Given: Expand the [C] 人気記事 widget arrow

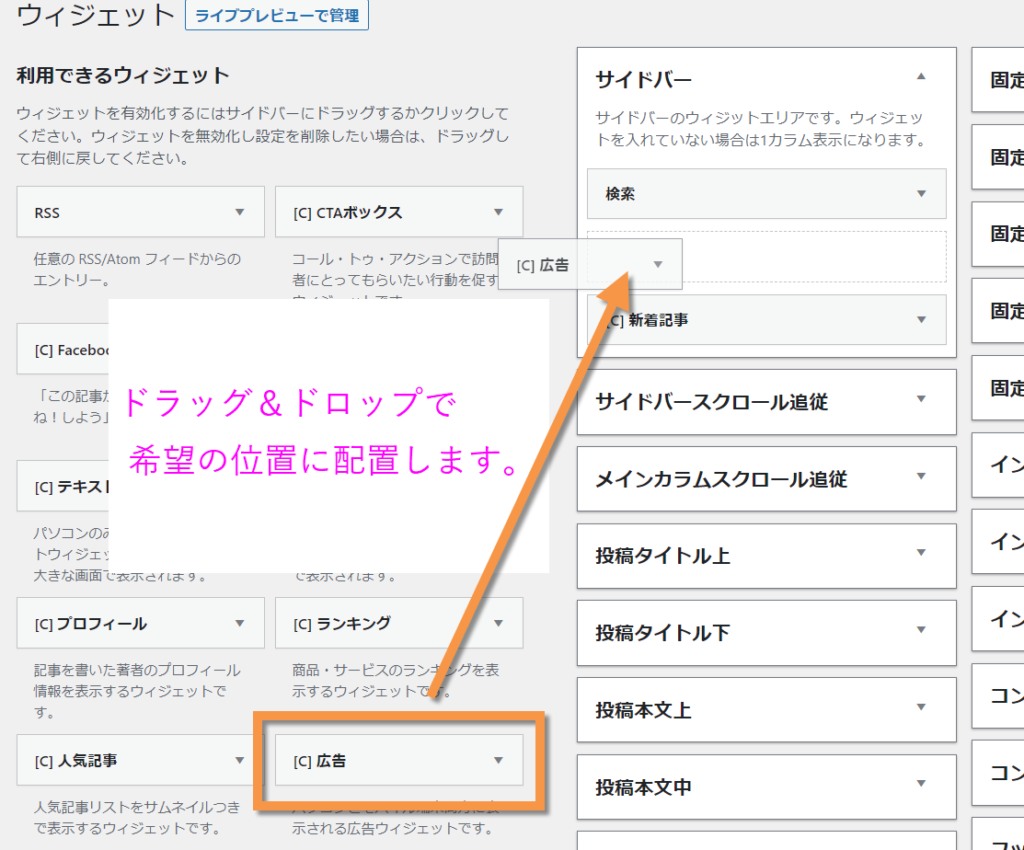Looking at the screenshot, I should click(239, 760).
